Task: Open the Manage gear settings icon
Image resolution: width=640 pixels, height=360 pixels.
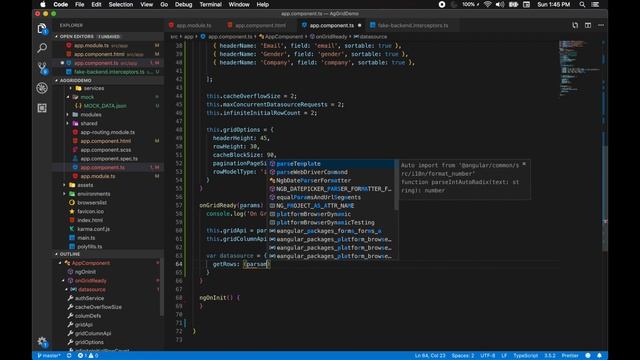Action: pos(42,342)
